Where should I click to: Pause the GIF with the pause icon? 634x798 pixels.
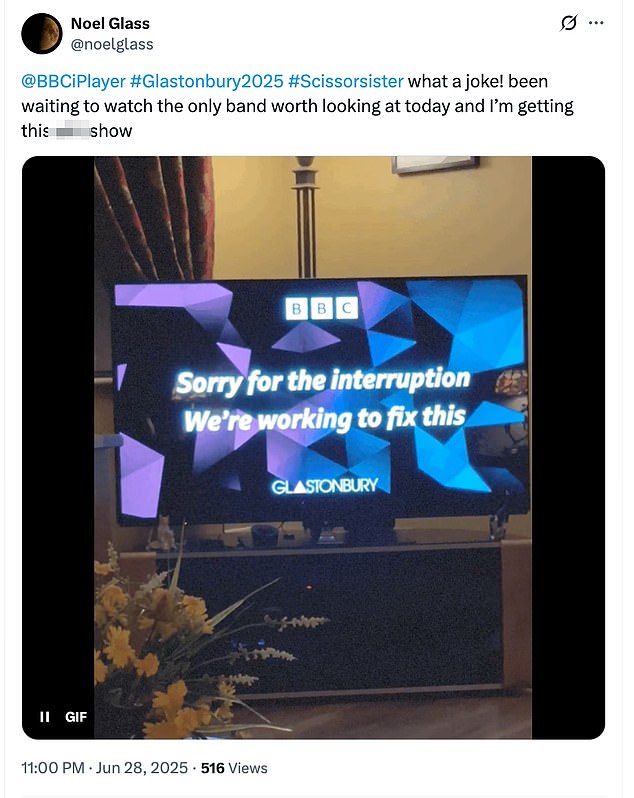click(45, 717)
